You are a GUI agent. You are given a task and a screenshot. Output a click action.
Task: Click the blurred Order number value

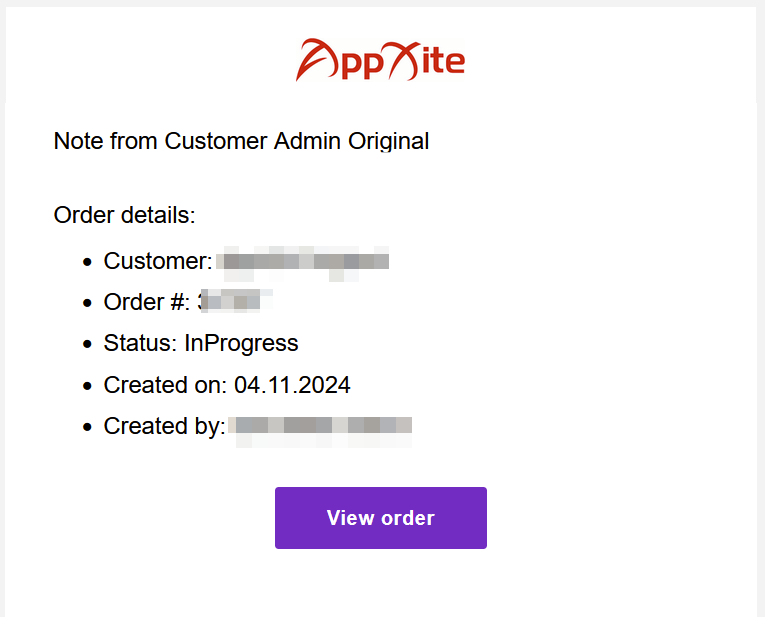pyautogui.click(x=235, y=301)
